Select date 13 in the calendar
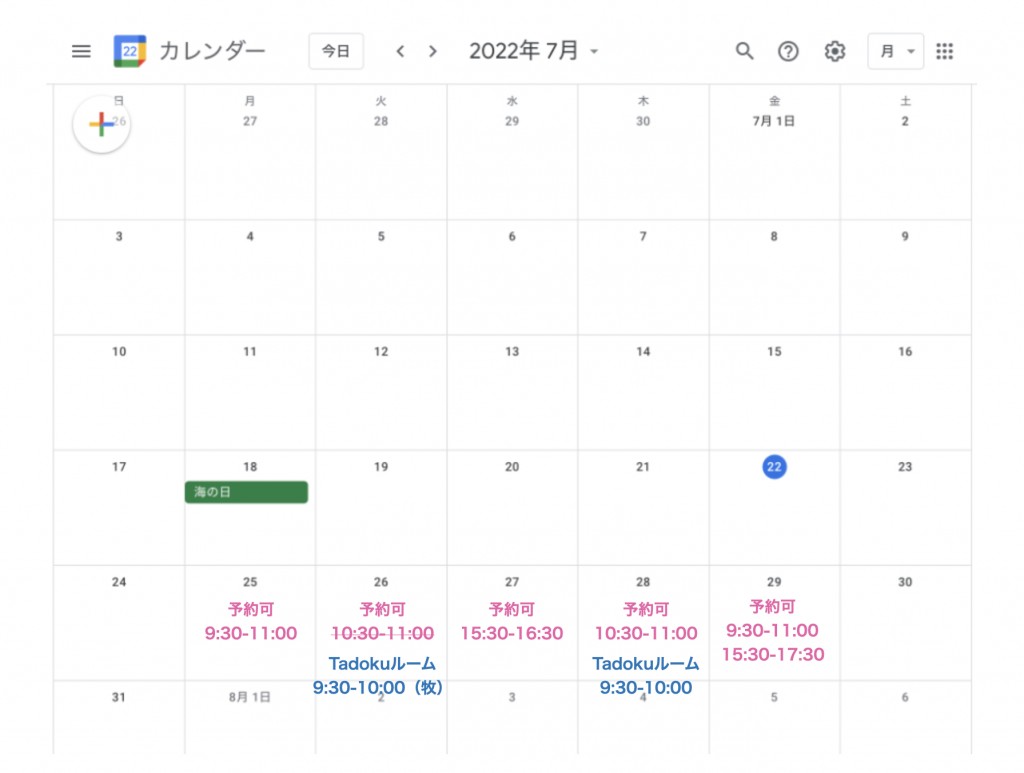The width and height of the screenshot is (1024, 773). click(512, 352)
